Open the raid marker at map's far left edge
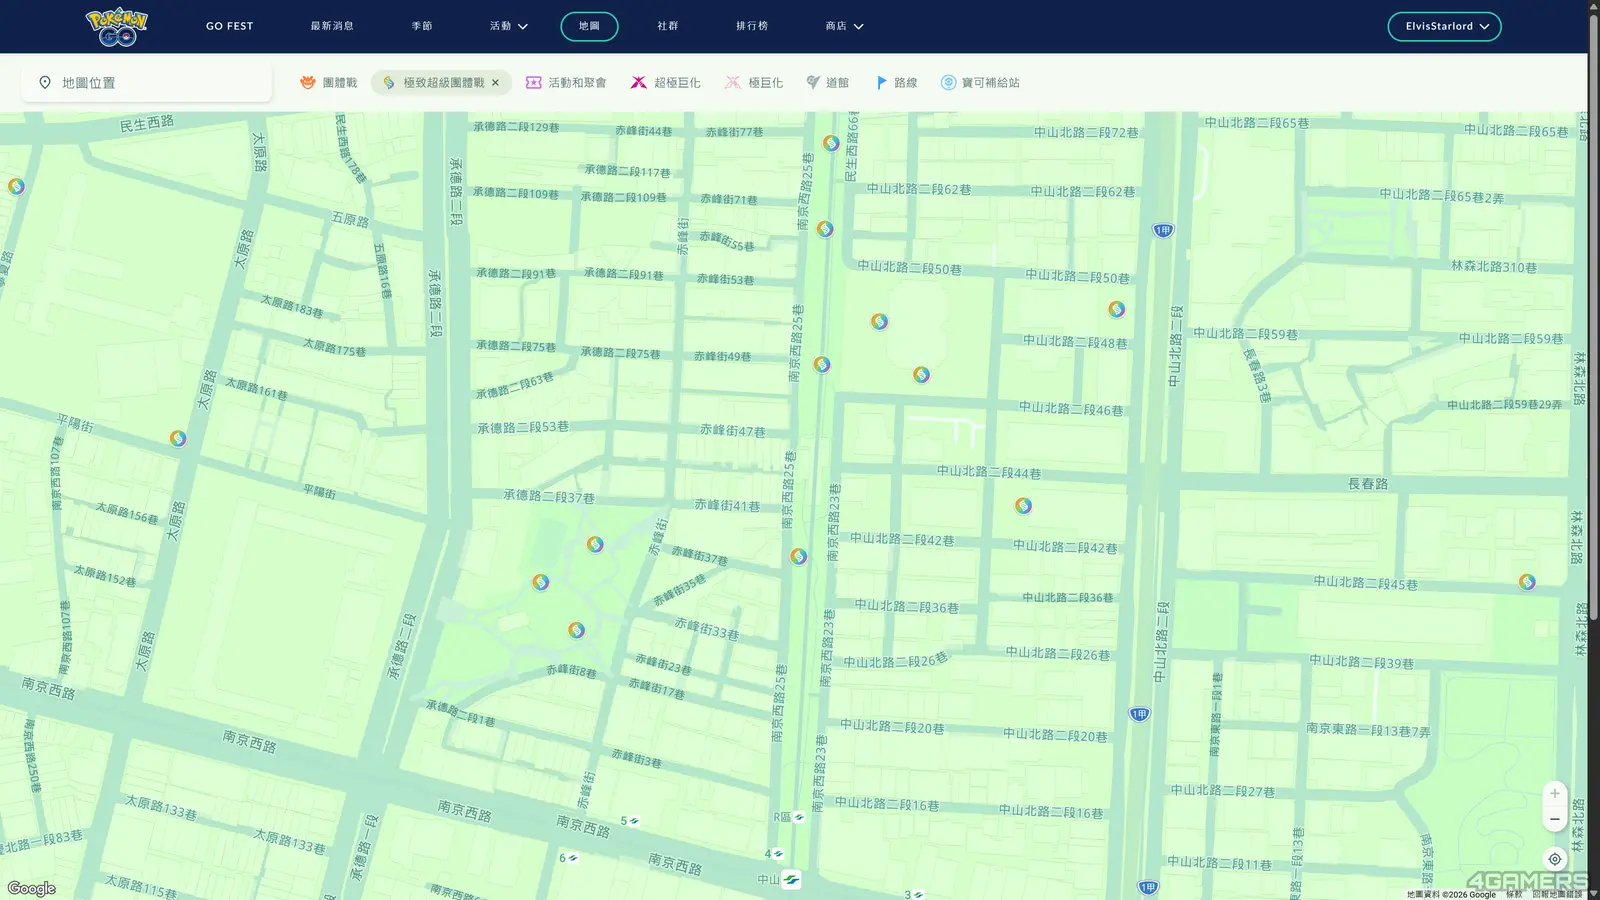Image resolution: width=1600 pixels, height=900 pixels. [16, 186]
